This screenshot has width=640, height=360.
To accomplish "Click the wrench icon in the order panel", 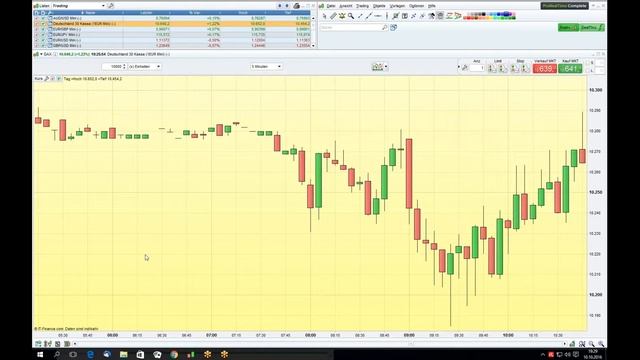I will click(x=464, y=68).
